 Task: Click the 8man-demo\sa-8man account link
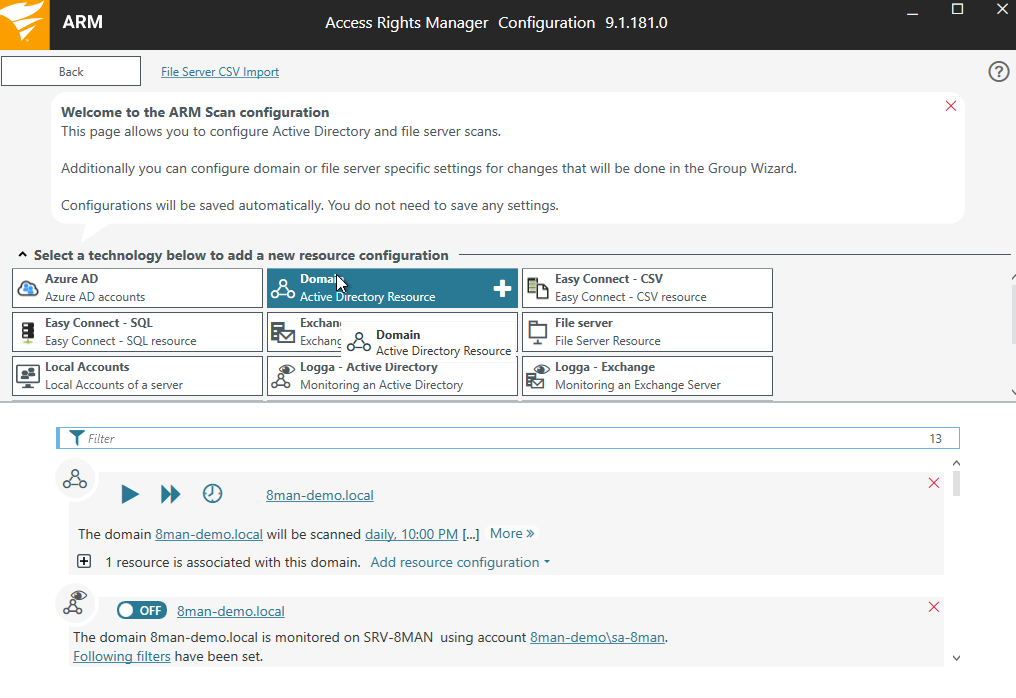597,638
